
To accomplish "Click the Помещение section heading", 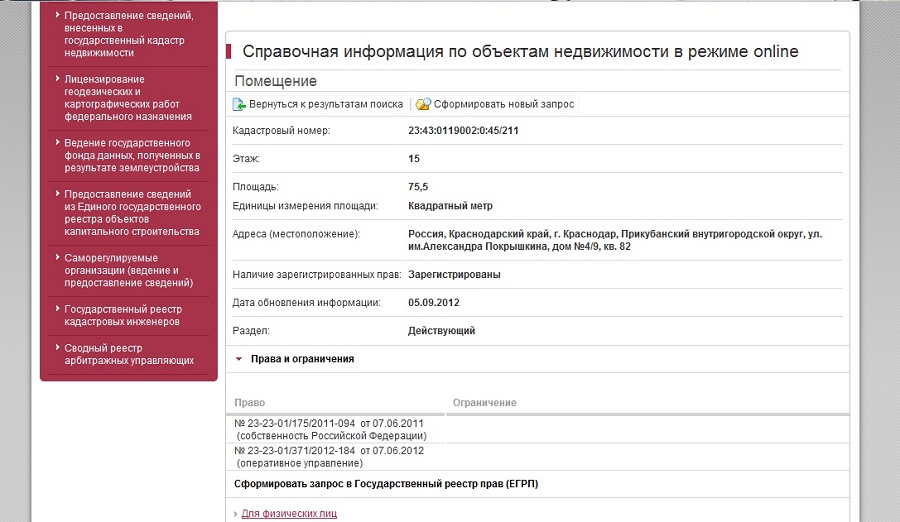I will 275,81.
